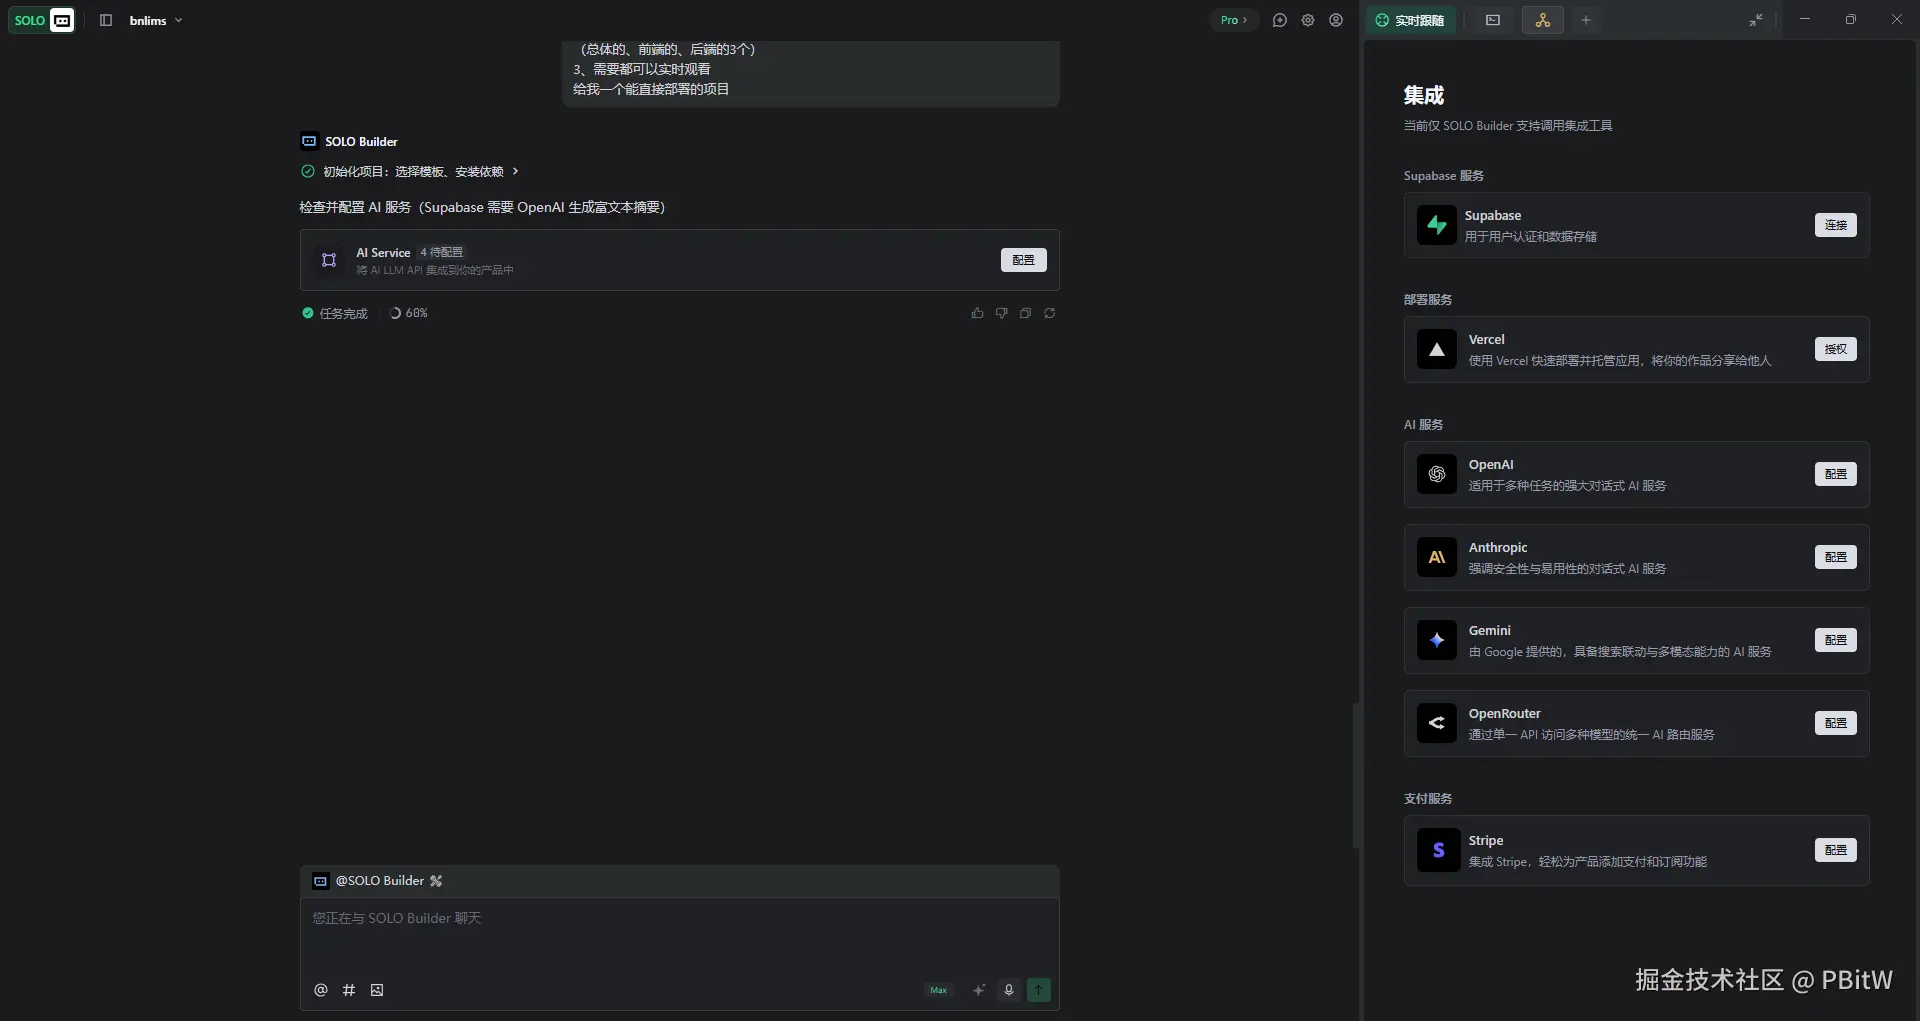Viewport: 1920px width, 1021px height.
Task: Click the attach image icon
Action: click(x=377, y=990)
